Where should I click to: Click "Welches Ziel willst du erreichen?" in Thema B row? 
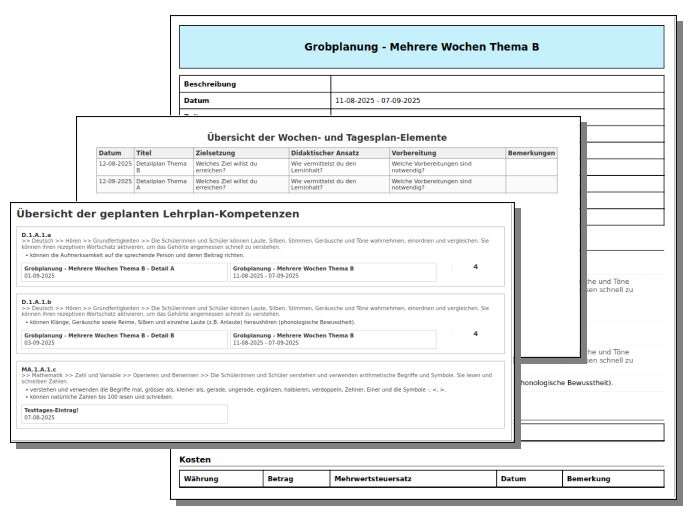tap(241, 167)
